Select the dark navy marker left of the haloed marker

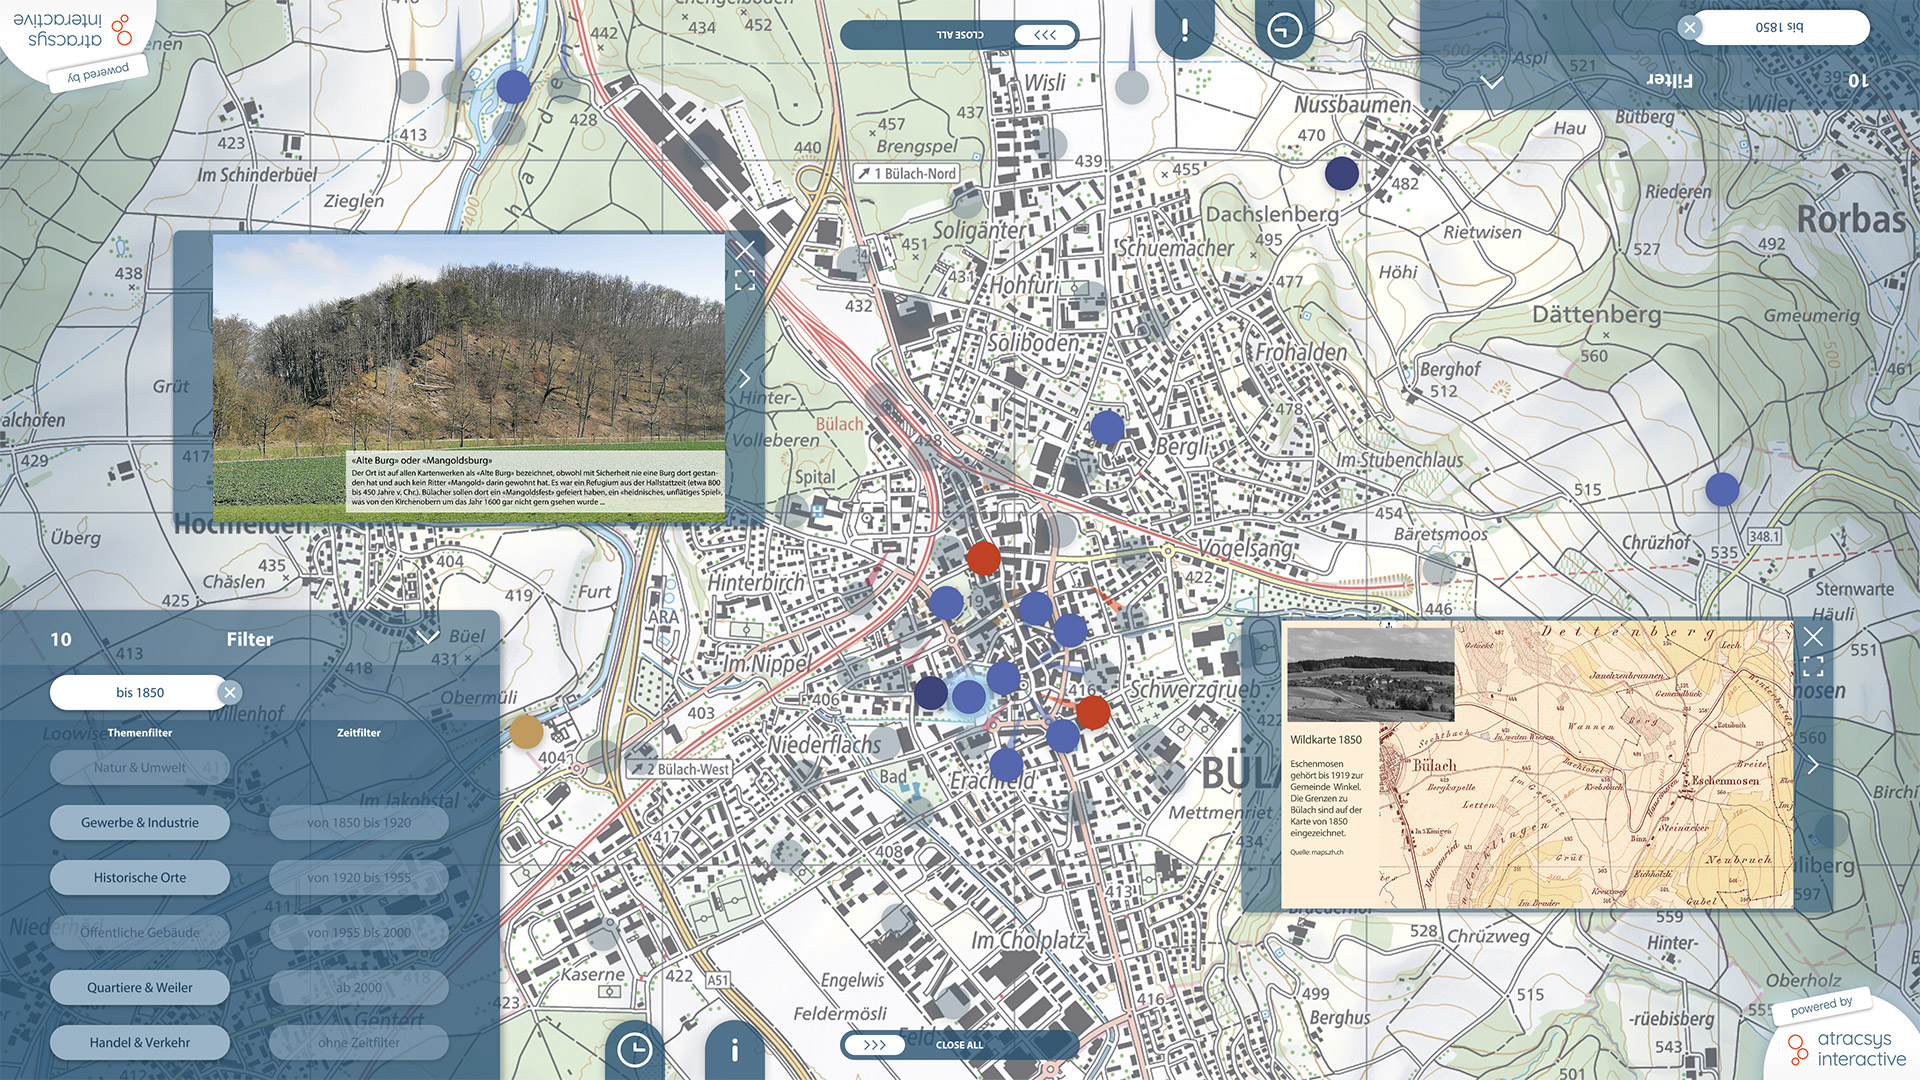coord(931,692)
